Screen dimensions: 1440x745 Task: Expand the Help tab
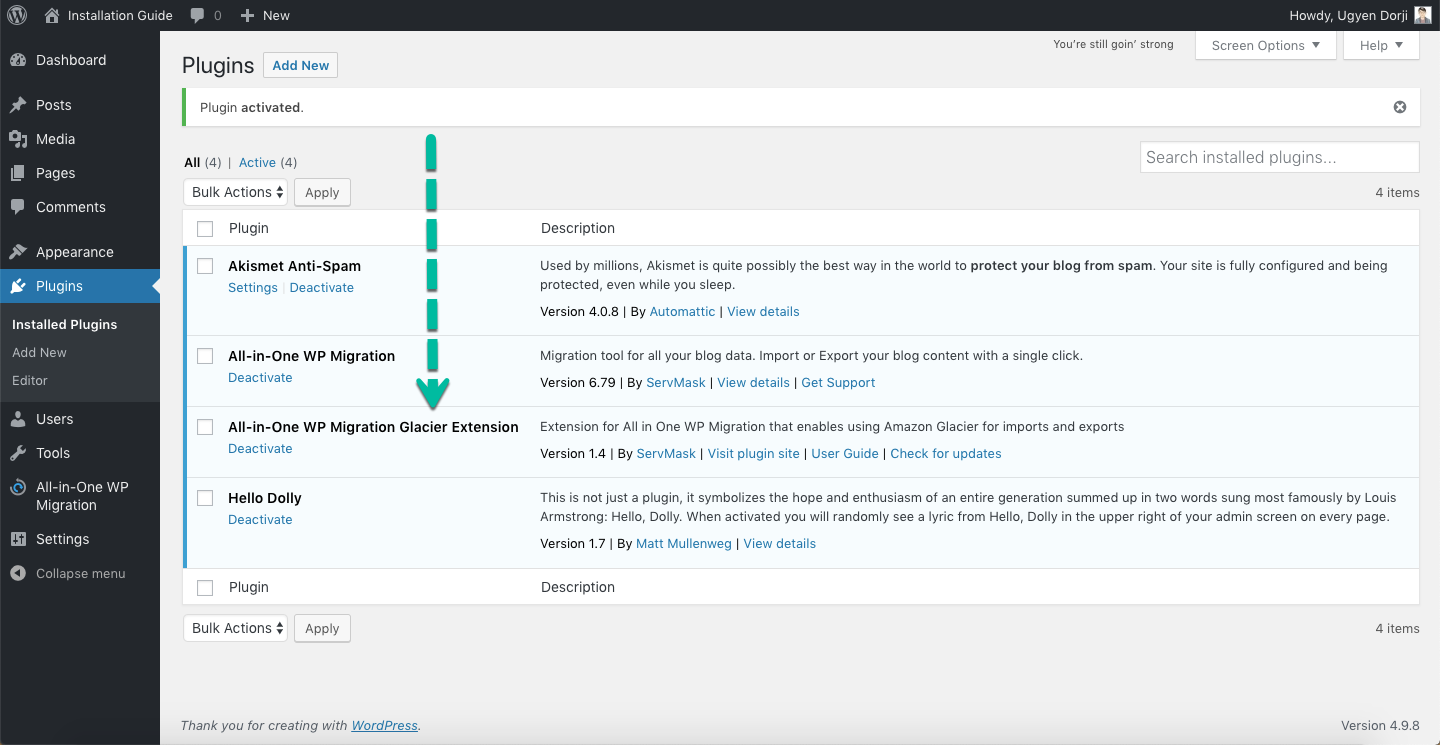tap(1381, 45)
